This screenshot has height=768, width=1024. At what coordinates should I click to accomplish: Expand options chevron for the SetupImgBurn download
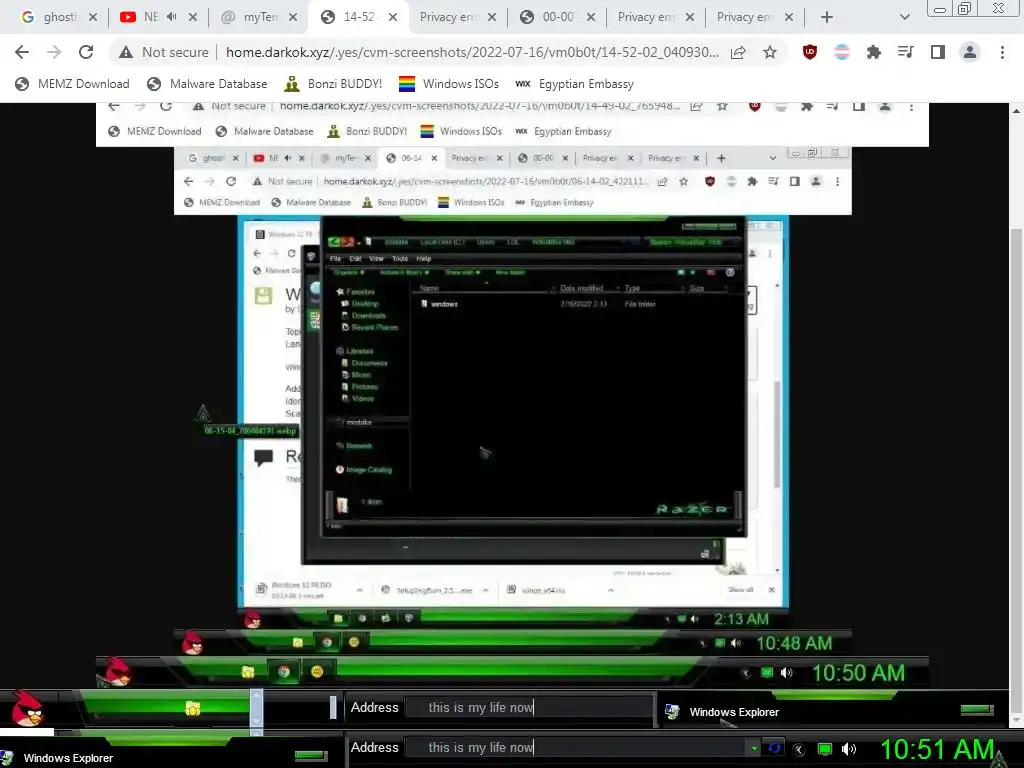pyautogui.click(x=485, y=590)
